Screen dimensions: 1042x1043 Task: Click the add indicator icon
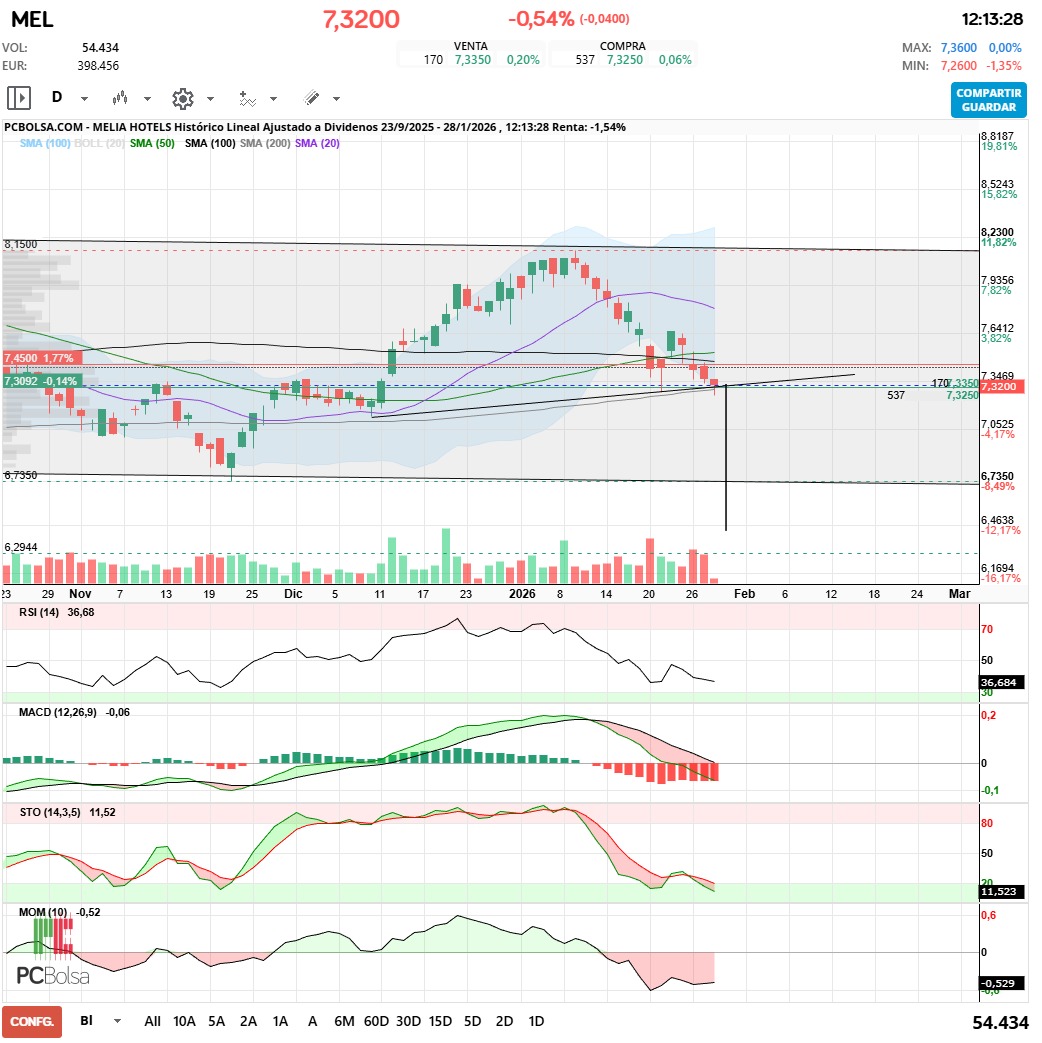click(246, 98)
